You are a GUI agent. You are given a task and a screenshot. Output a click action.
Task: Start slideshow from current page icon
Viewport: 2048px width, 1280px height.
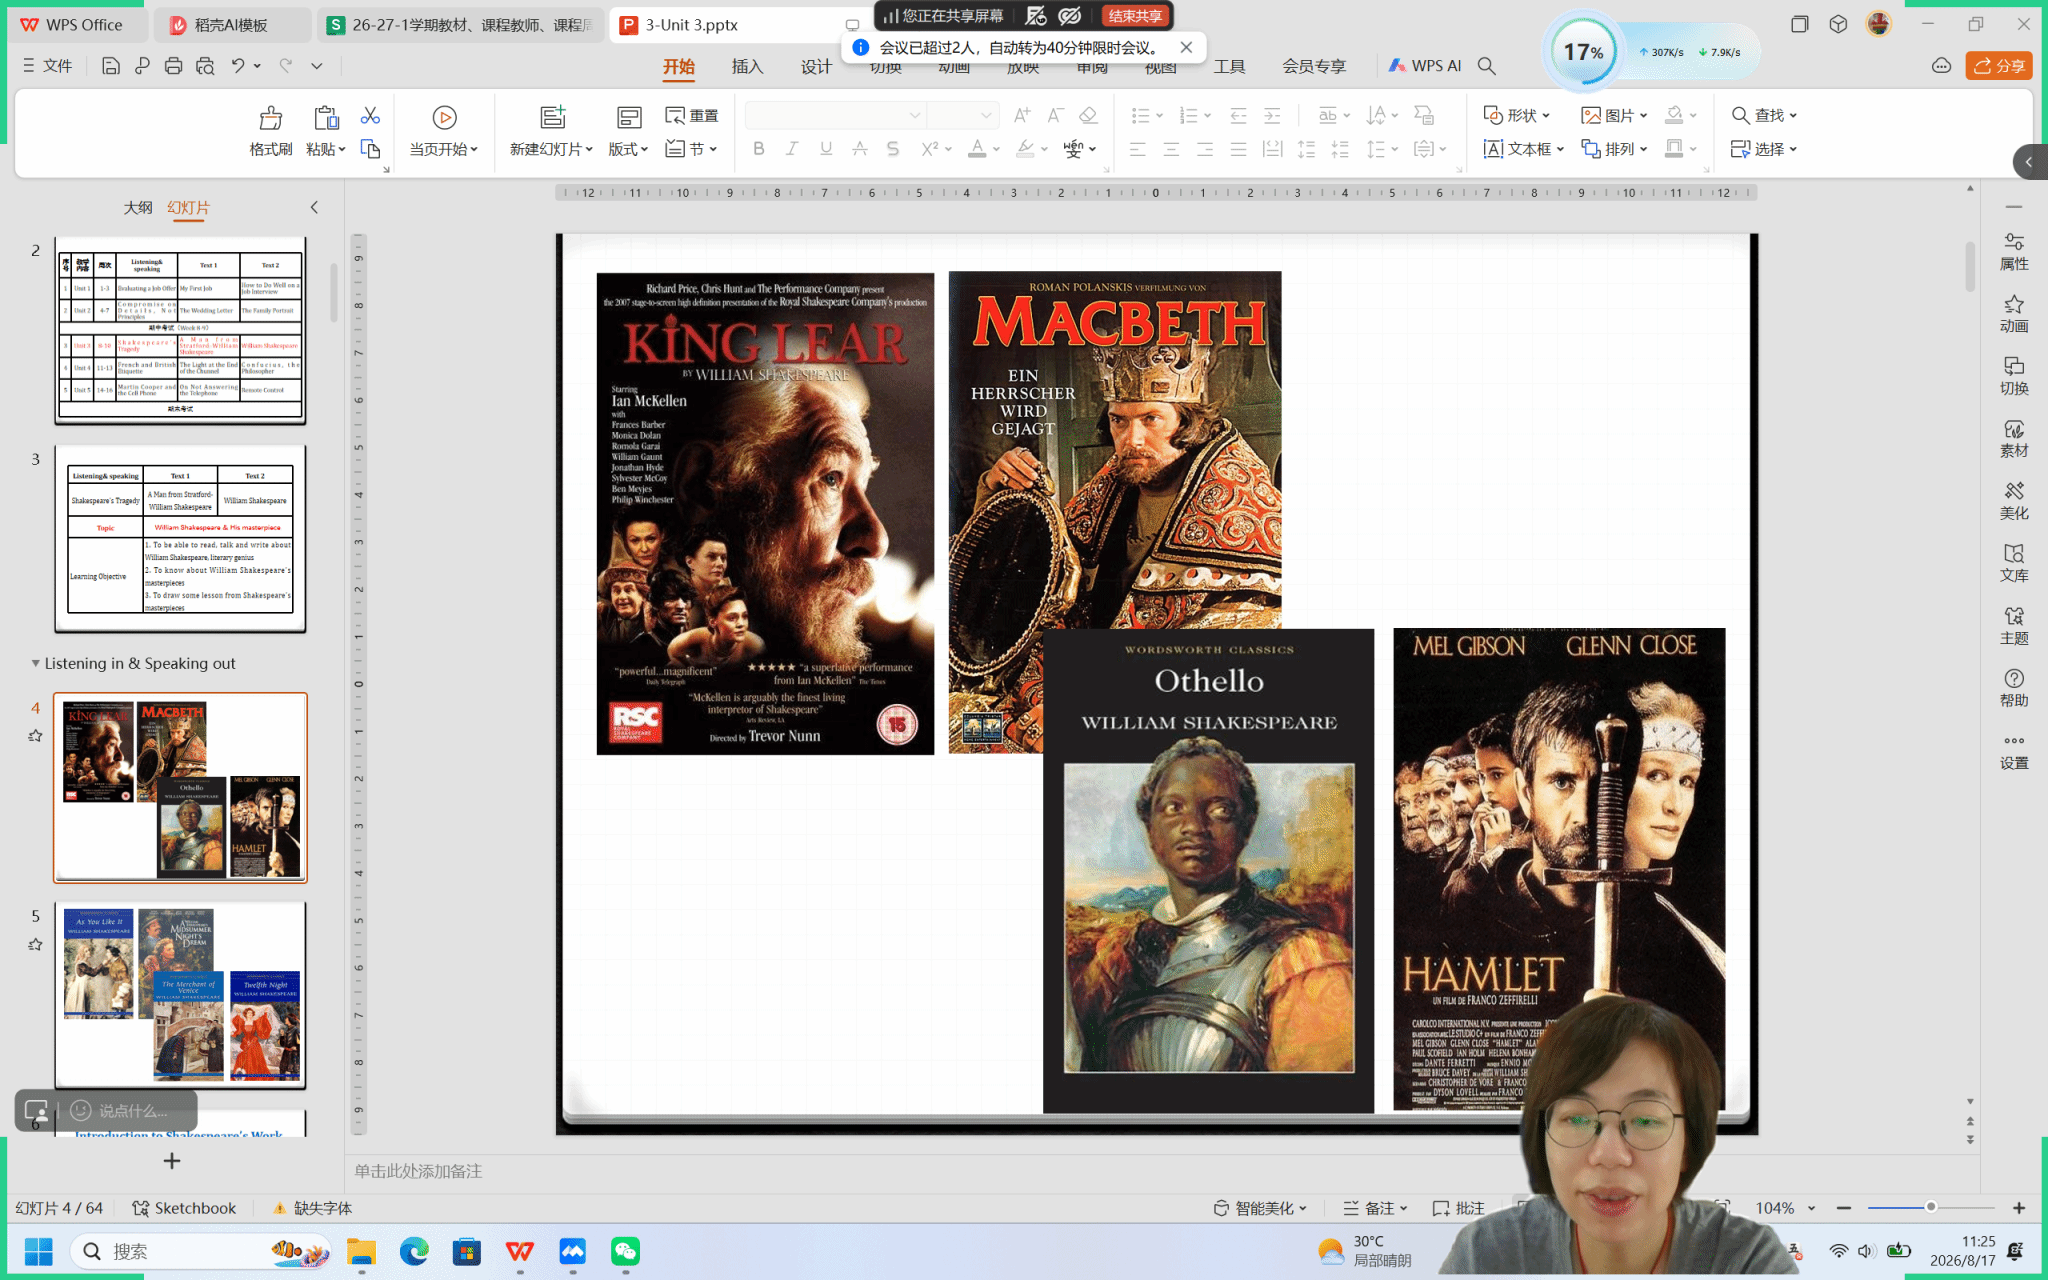click(x=444, y=118)
